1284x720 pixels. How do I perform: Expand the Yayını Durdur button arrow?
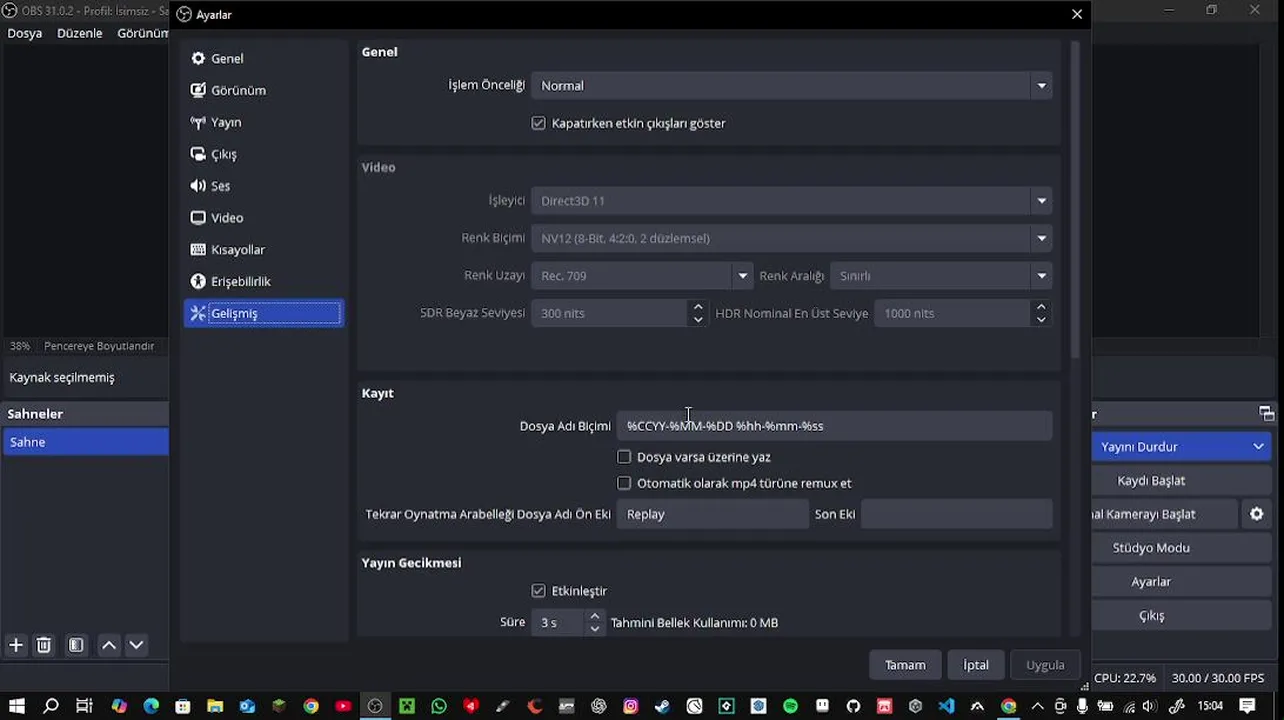pyautogui.click(x=1258, y=447)
